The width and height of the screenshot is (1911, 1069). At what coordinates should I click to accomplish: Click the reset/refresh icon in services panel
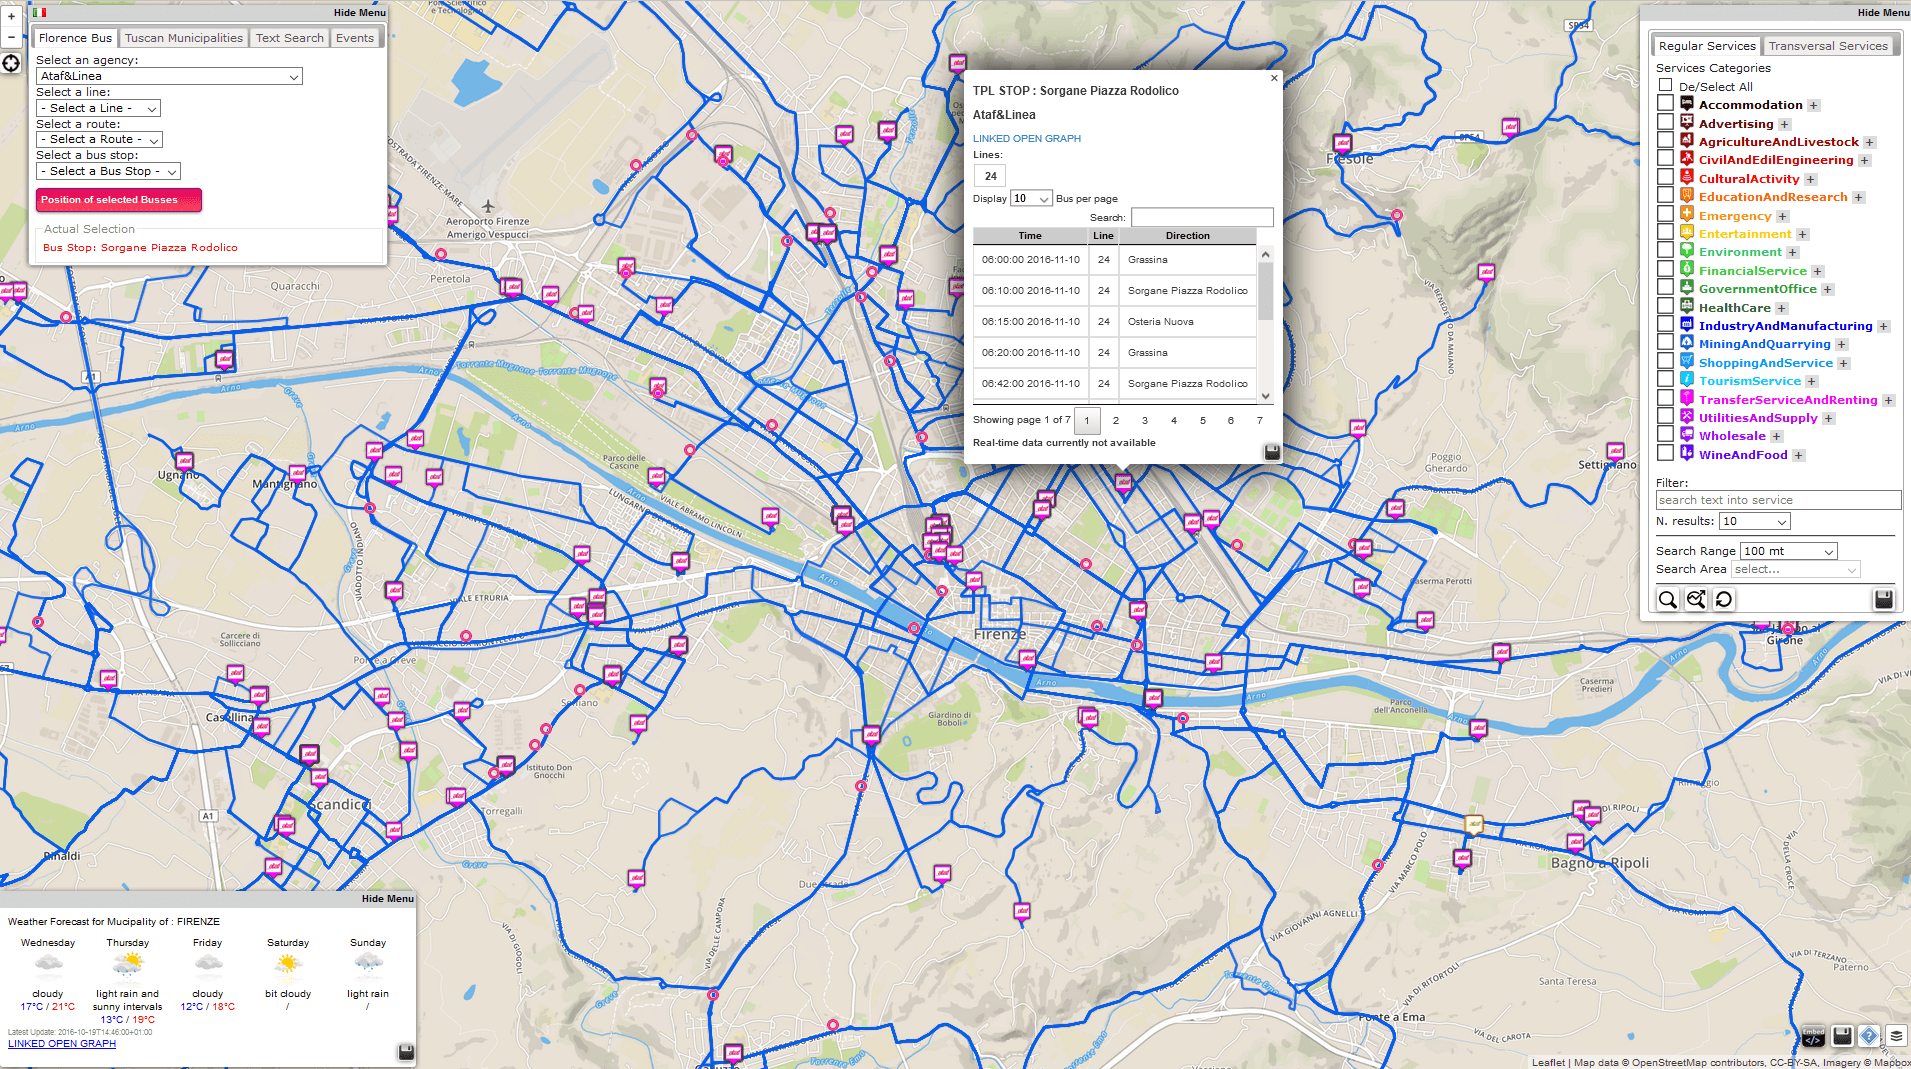coord(1724,599)
